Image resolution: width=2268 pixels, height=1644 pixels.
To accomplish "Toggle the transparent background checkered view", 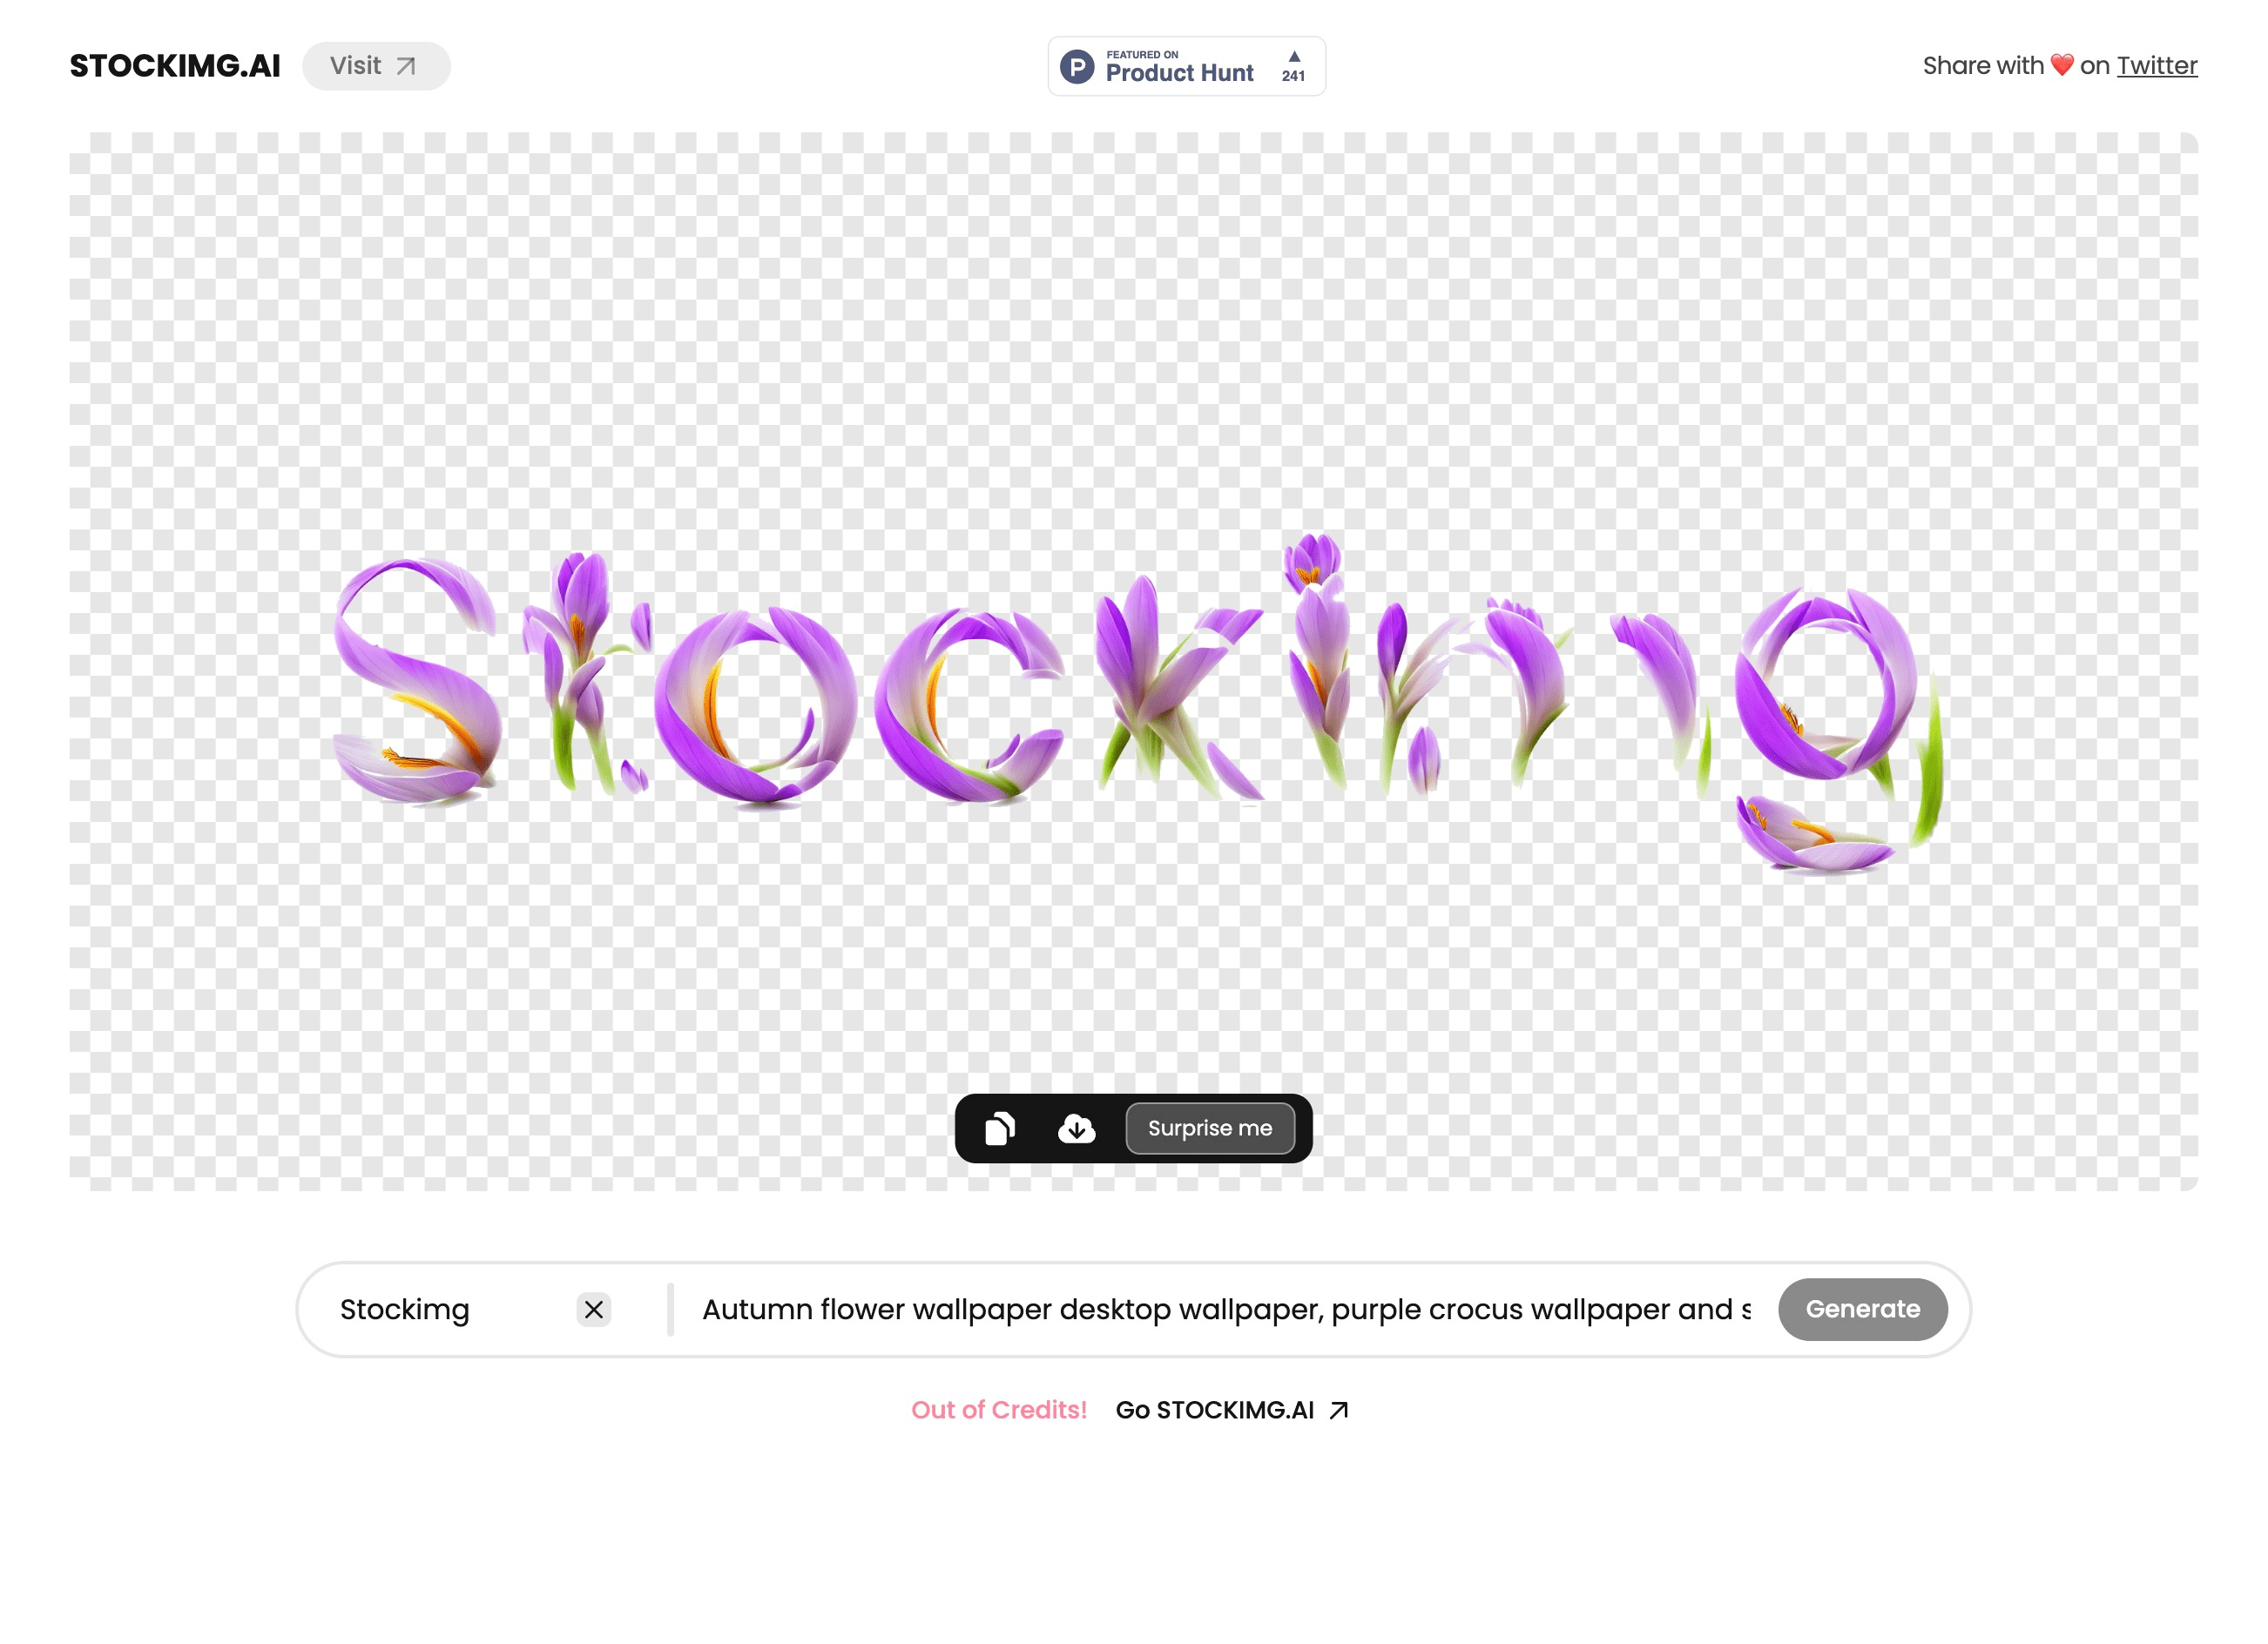I will 998,1127.
